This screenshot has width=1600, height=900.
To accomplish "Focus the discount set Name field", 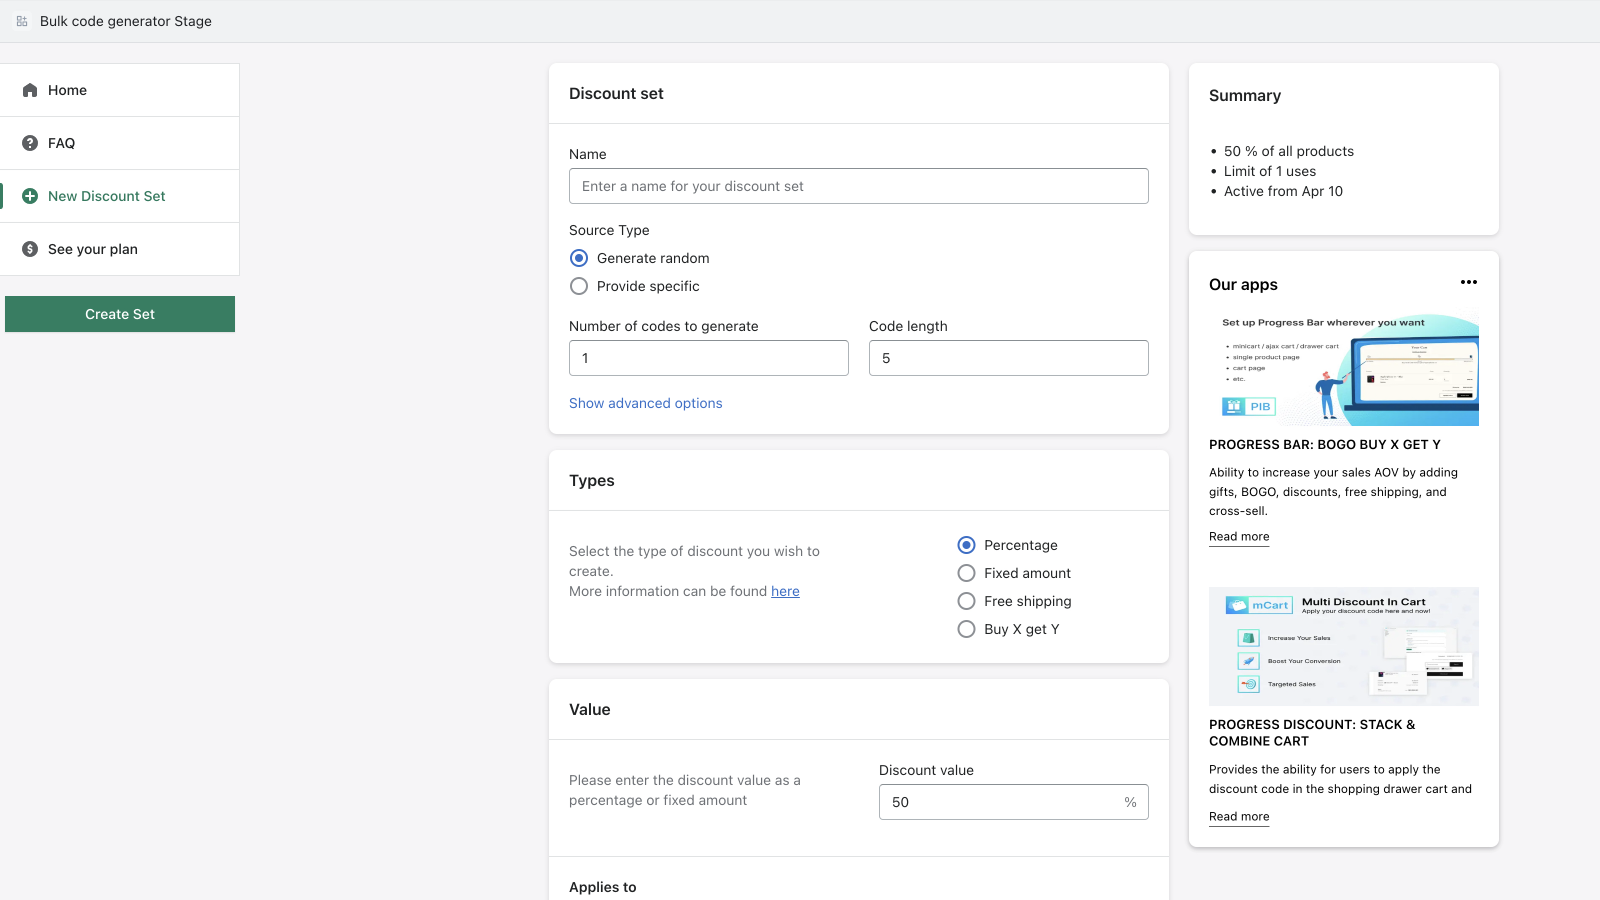I will [858, 186].
